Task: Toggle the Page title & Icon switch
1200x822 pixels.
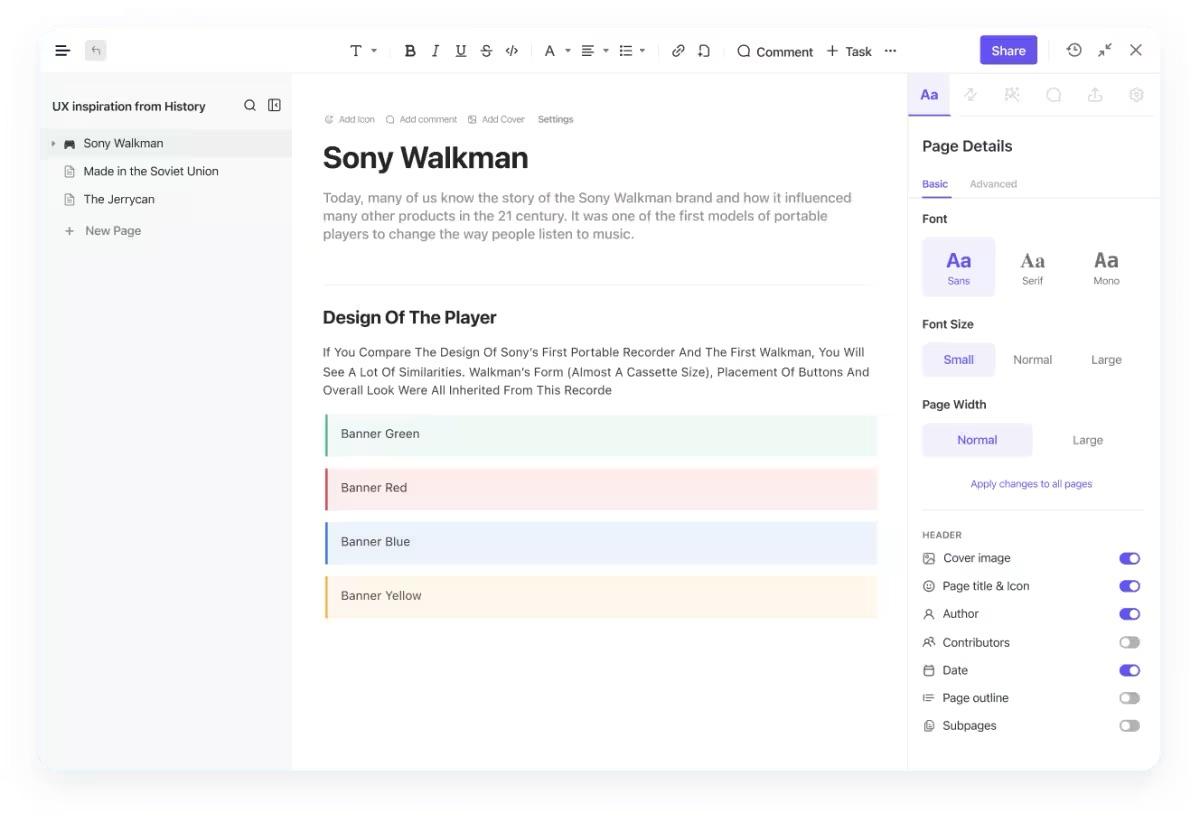Action: [x=1129, y=587]
